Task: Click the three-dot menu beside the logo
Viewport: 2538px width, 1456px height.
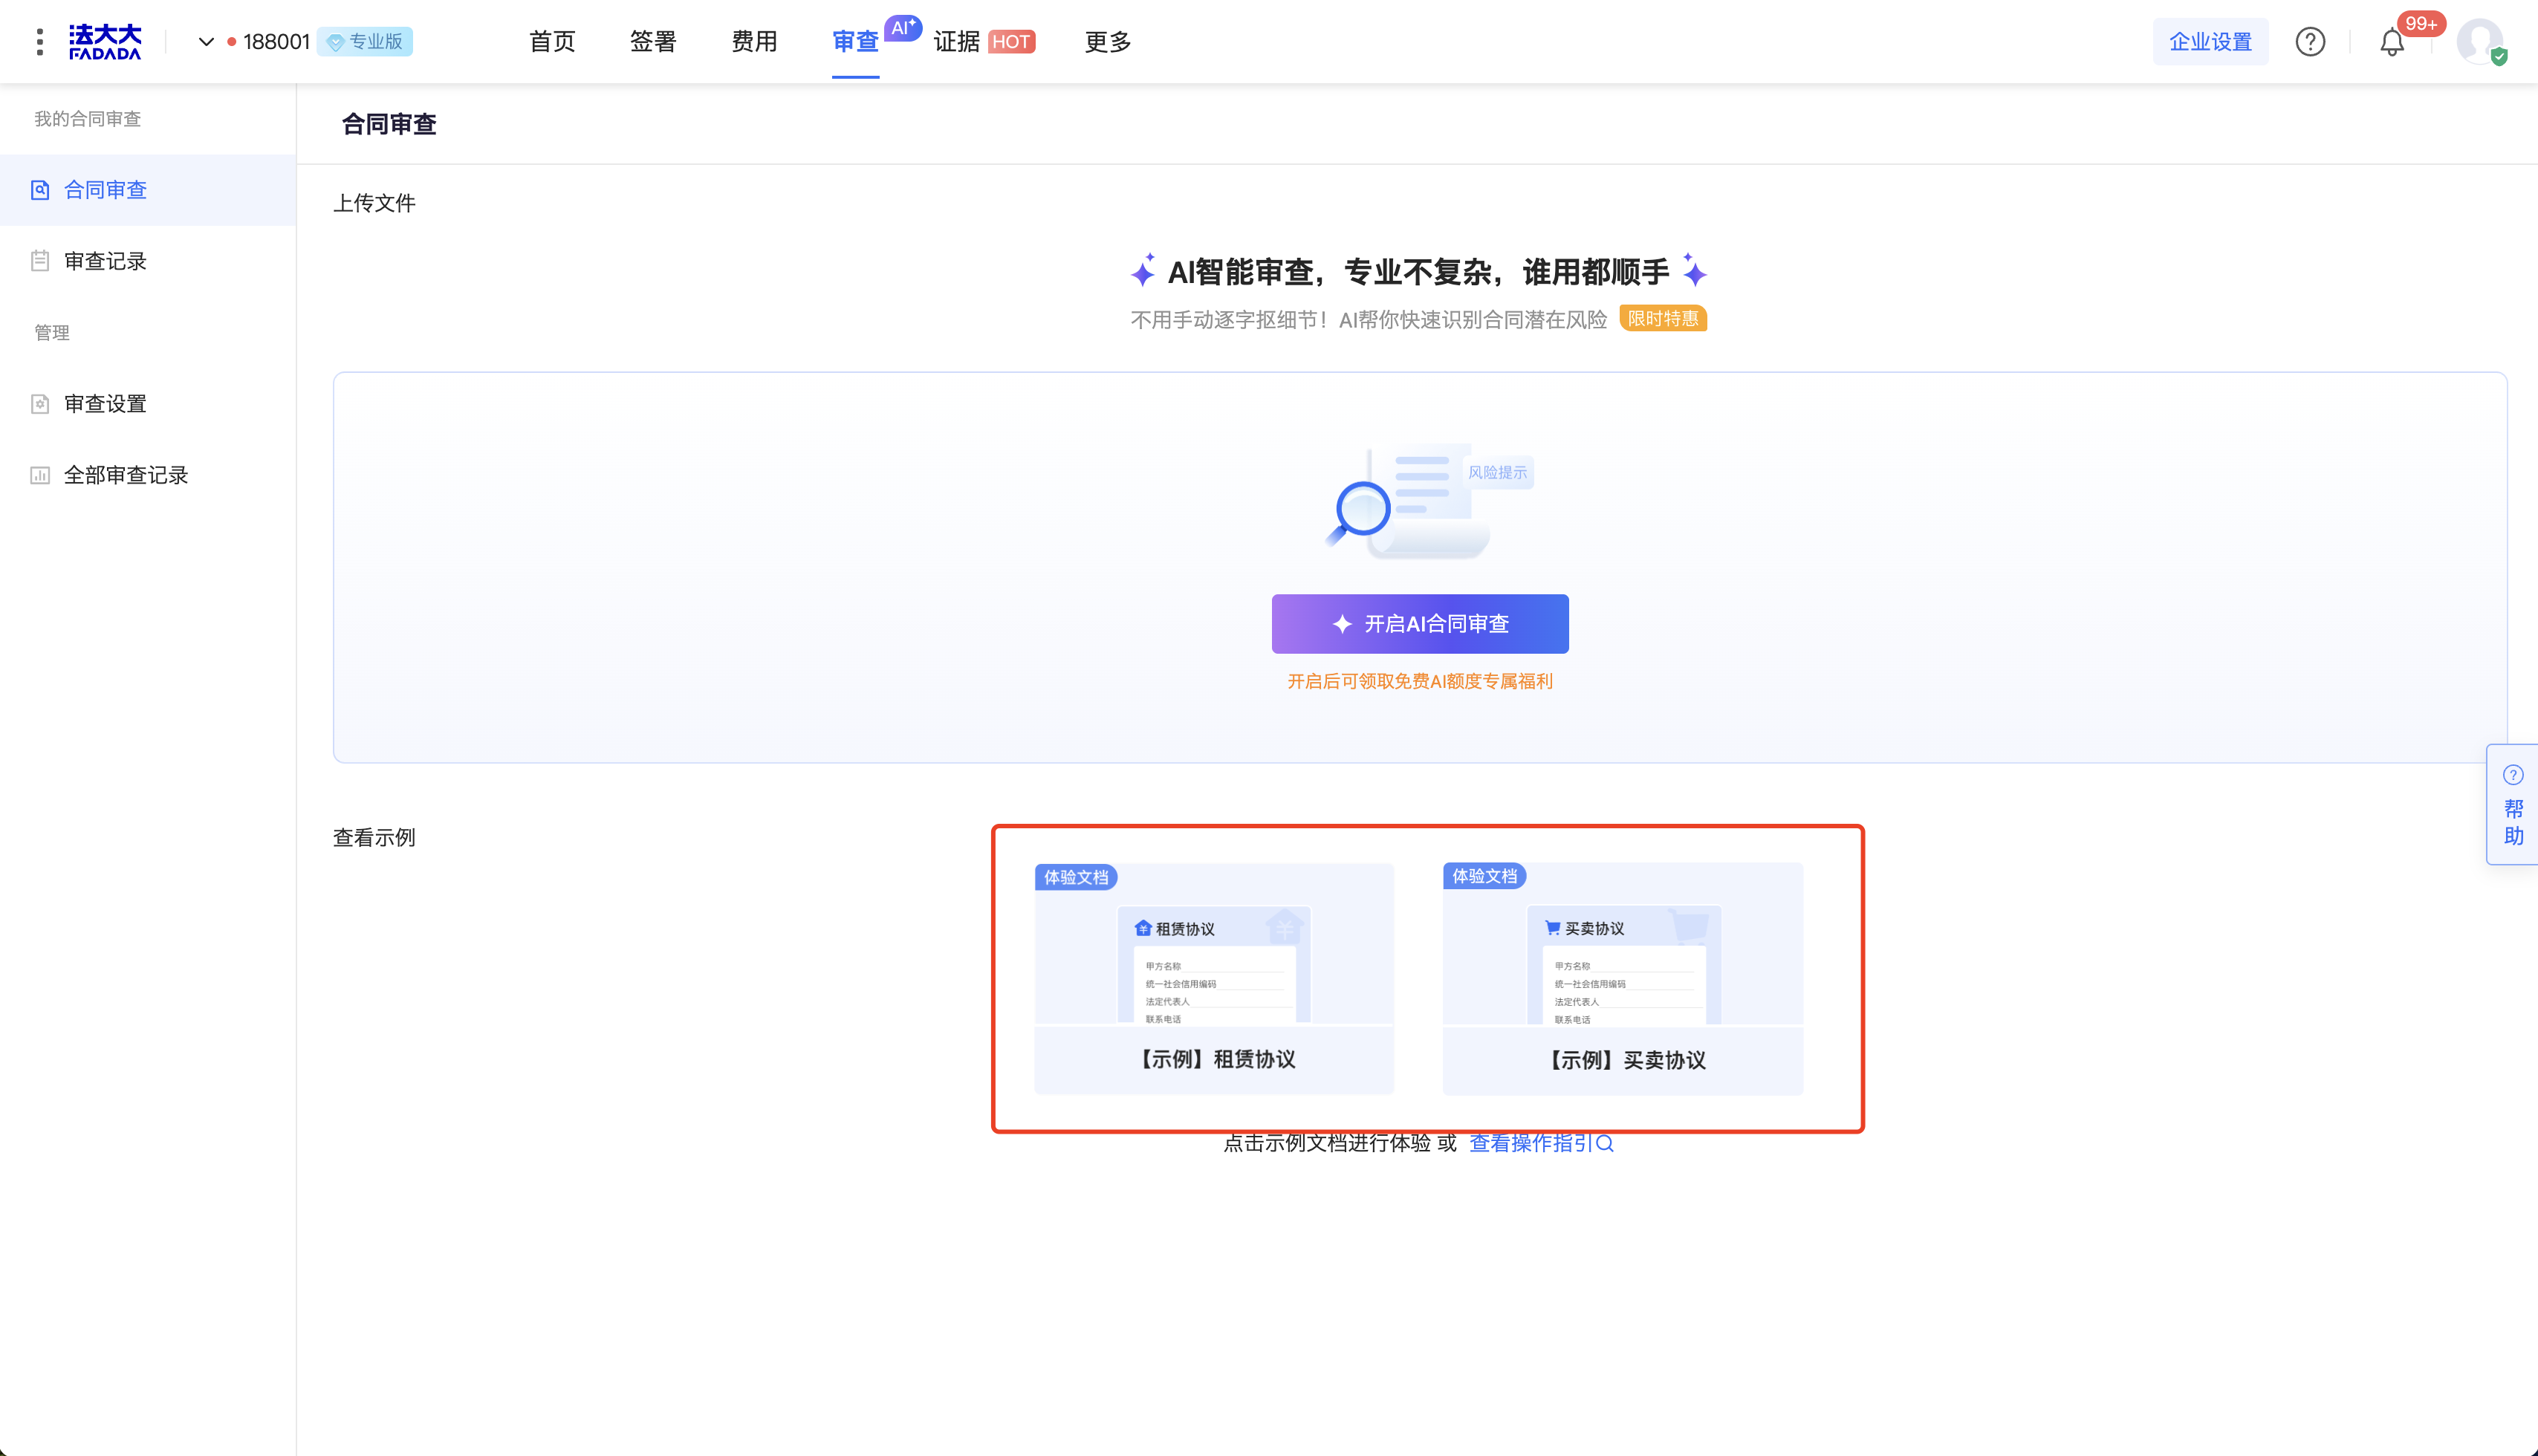Action: (39, 41)
